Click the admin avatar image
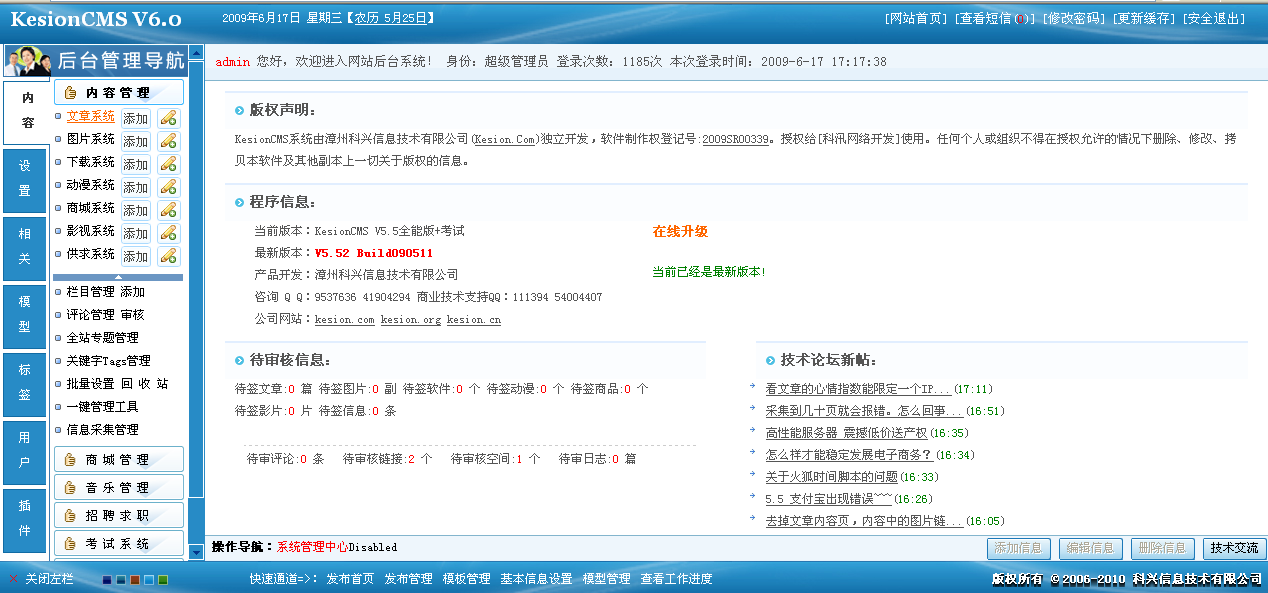Image resolution: width=1268 pixels, height=593 pixels. tap(28, 62)
